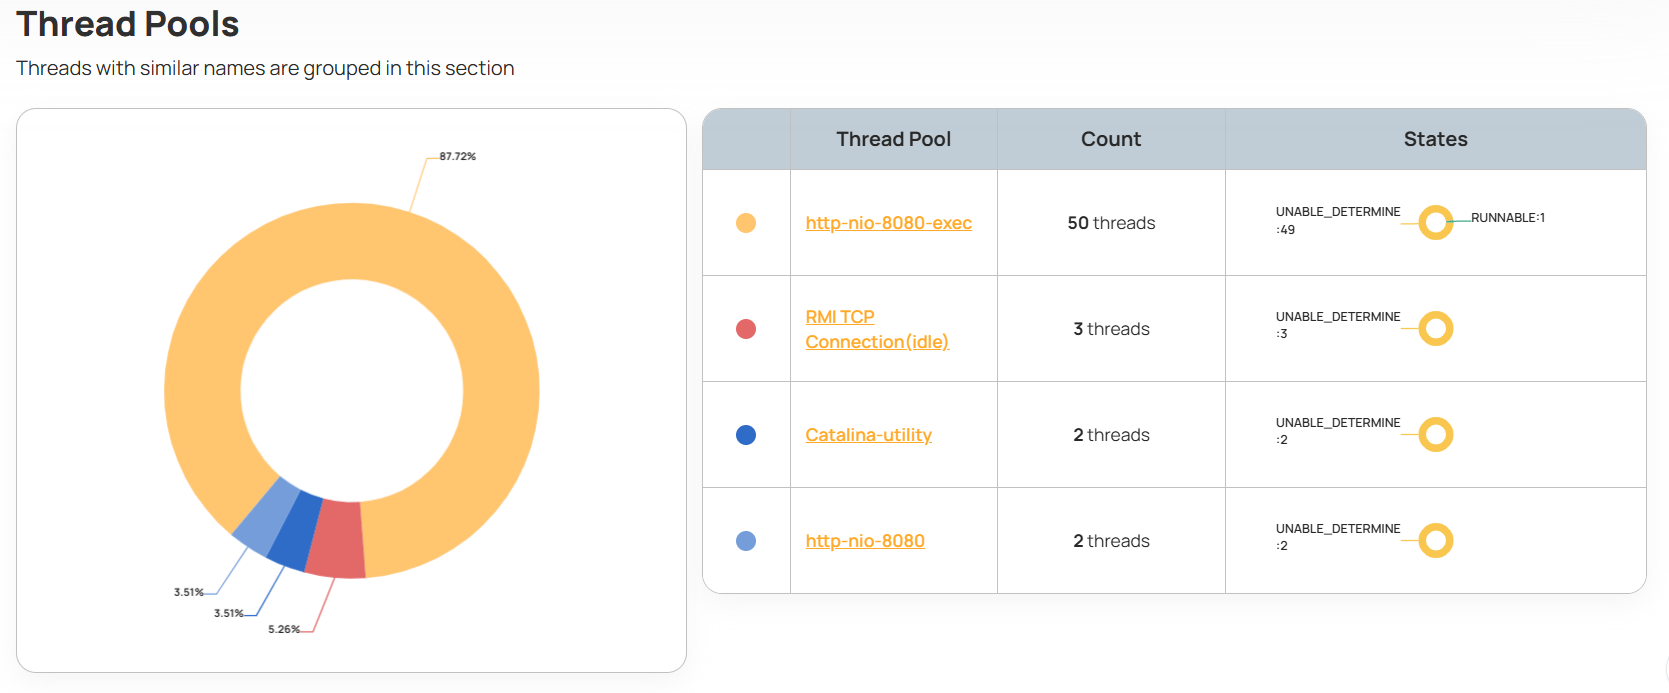Viewport: 1669px width, 693px height.
Task: Click the 50 threads count cell
Action: (x=1111, y=223)
